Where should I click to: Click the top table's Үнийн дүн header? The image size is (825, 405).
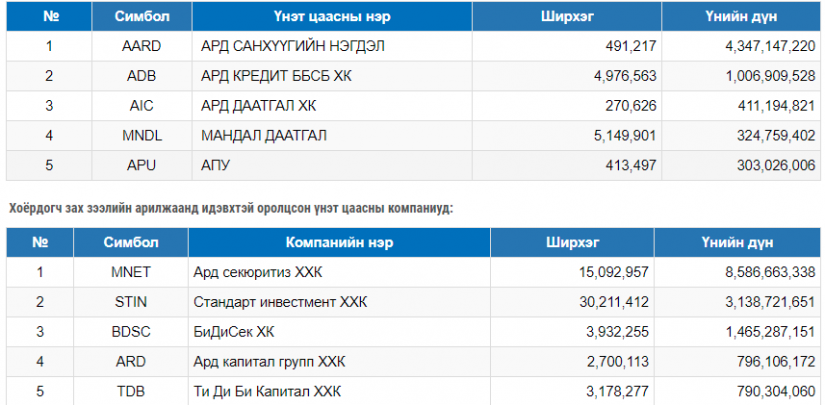741,16
